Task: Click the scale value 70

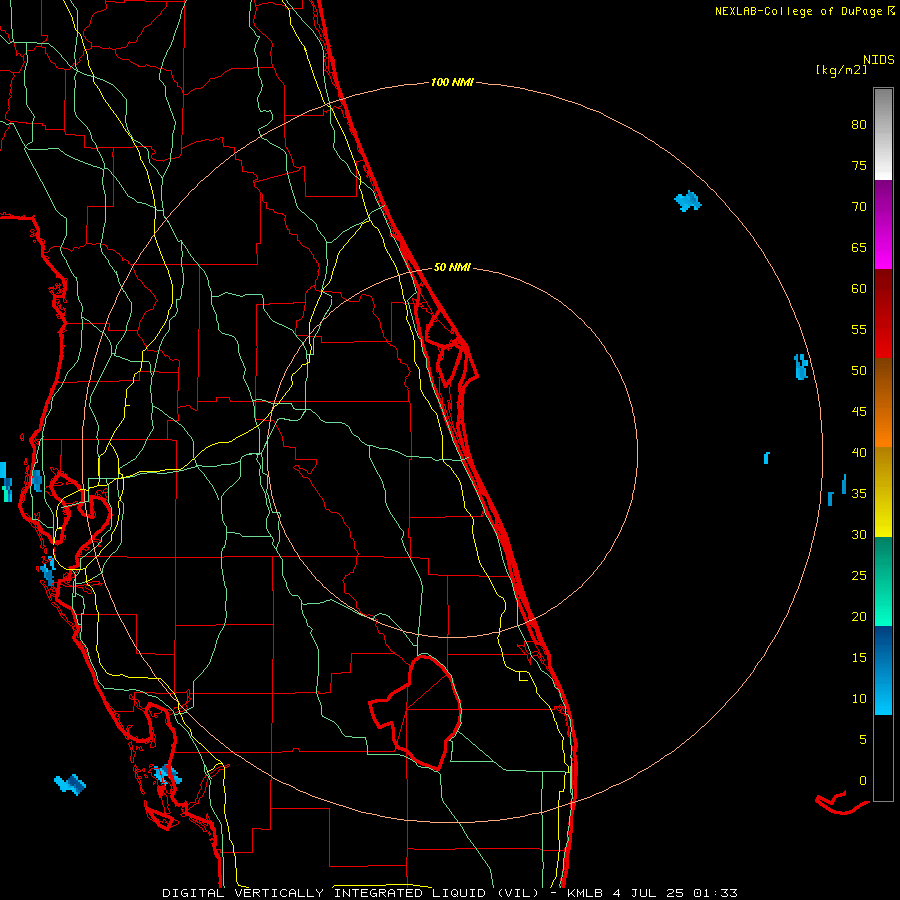Action: tap(859, 207)
